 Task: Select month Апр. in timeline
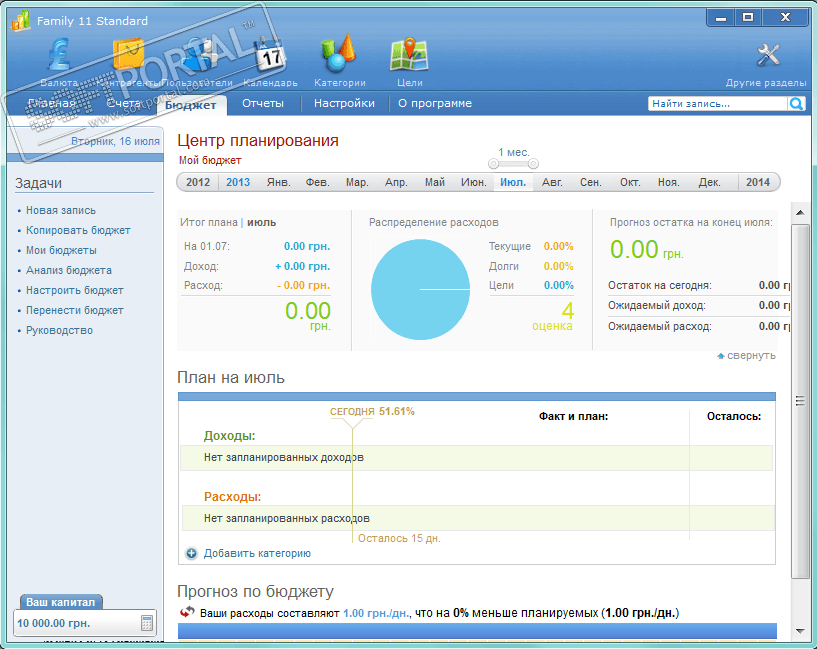(x=396, y=182)
